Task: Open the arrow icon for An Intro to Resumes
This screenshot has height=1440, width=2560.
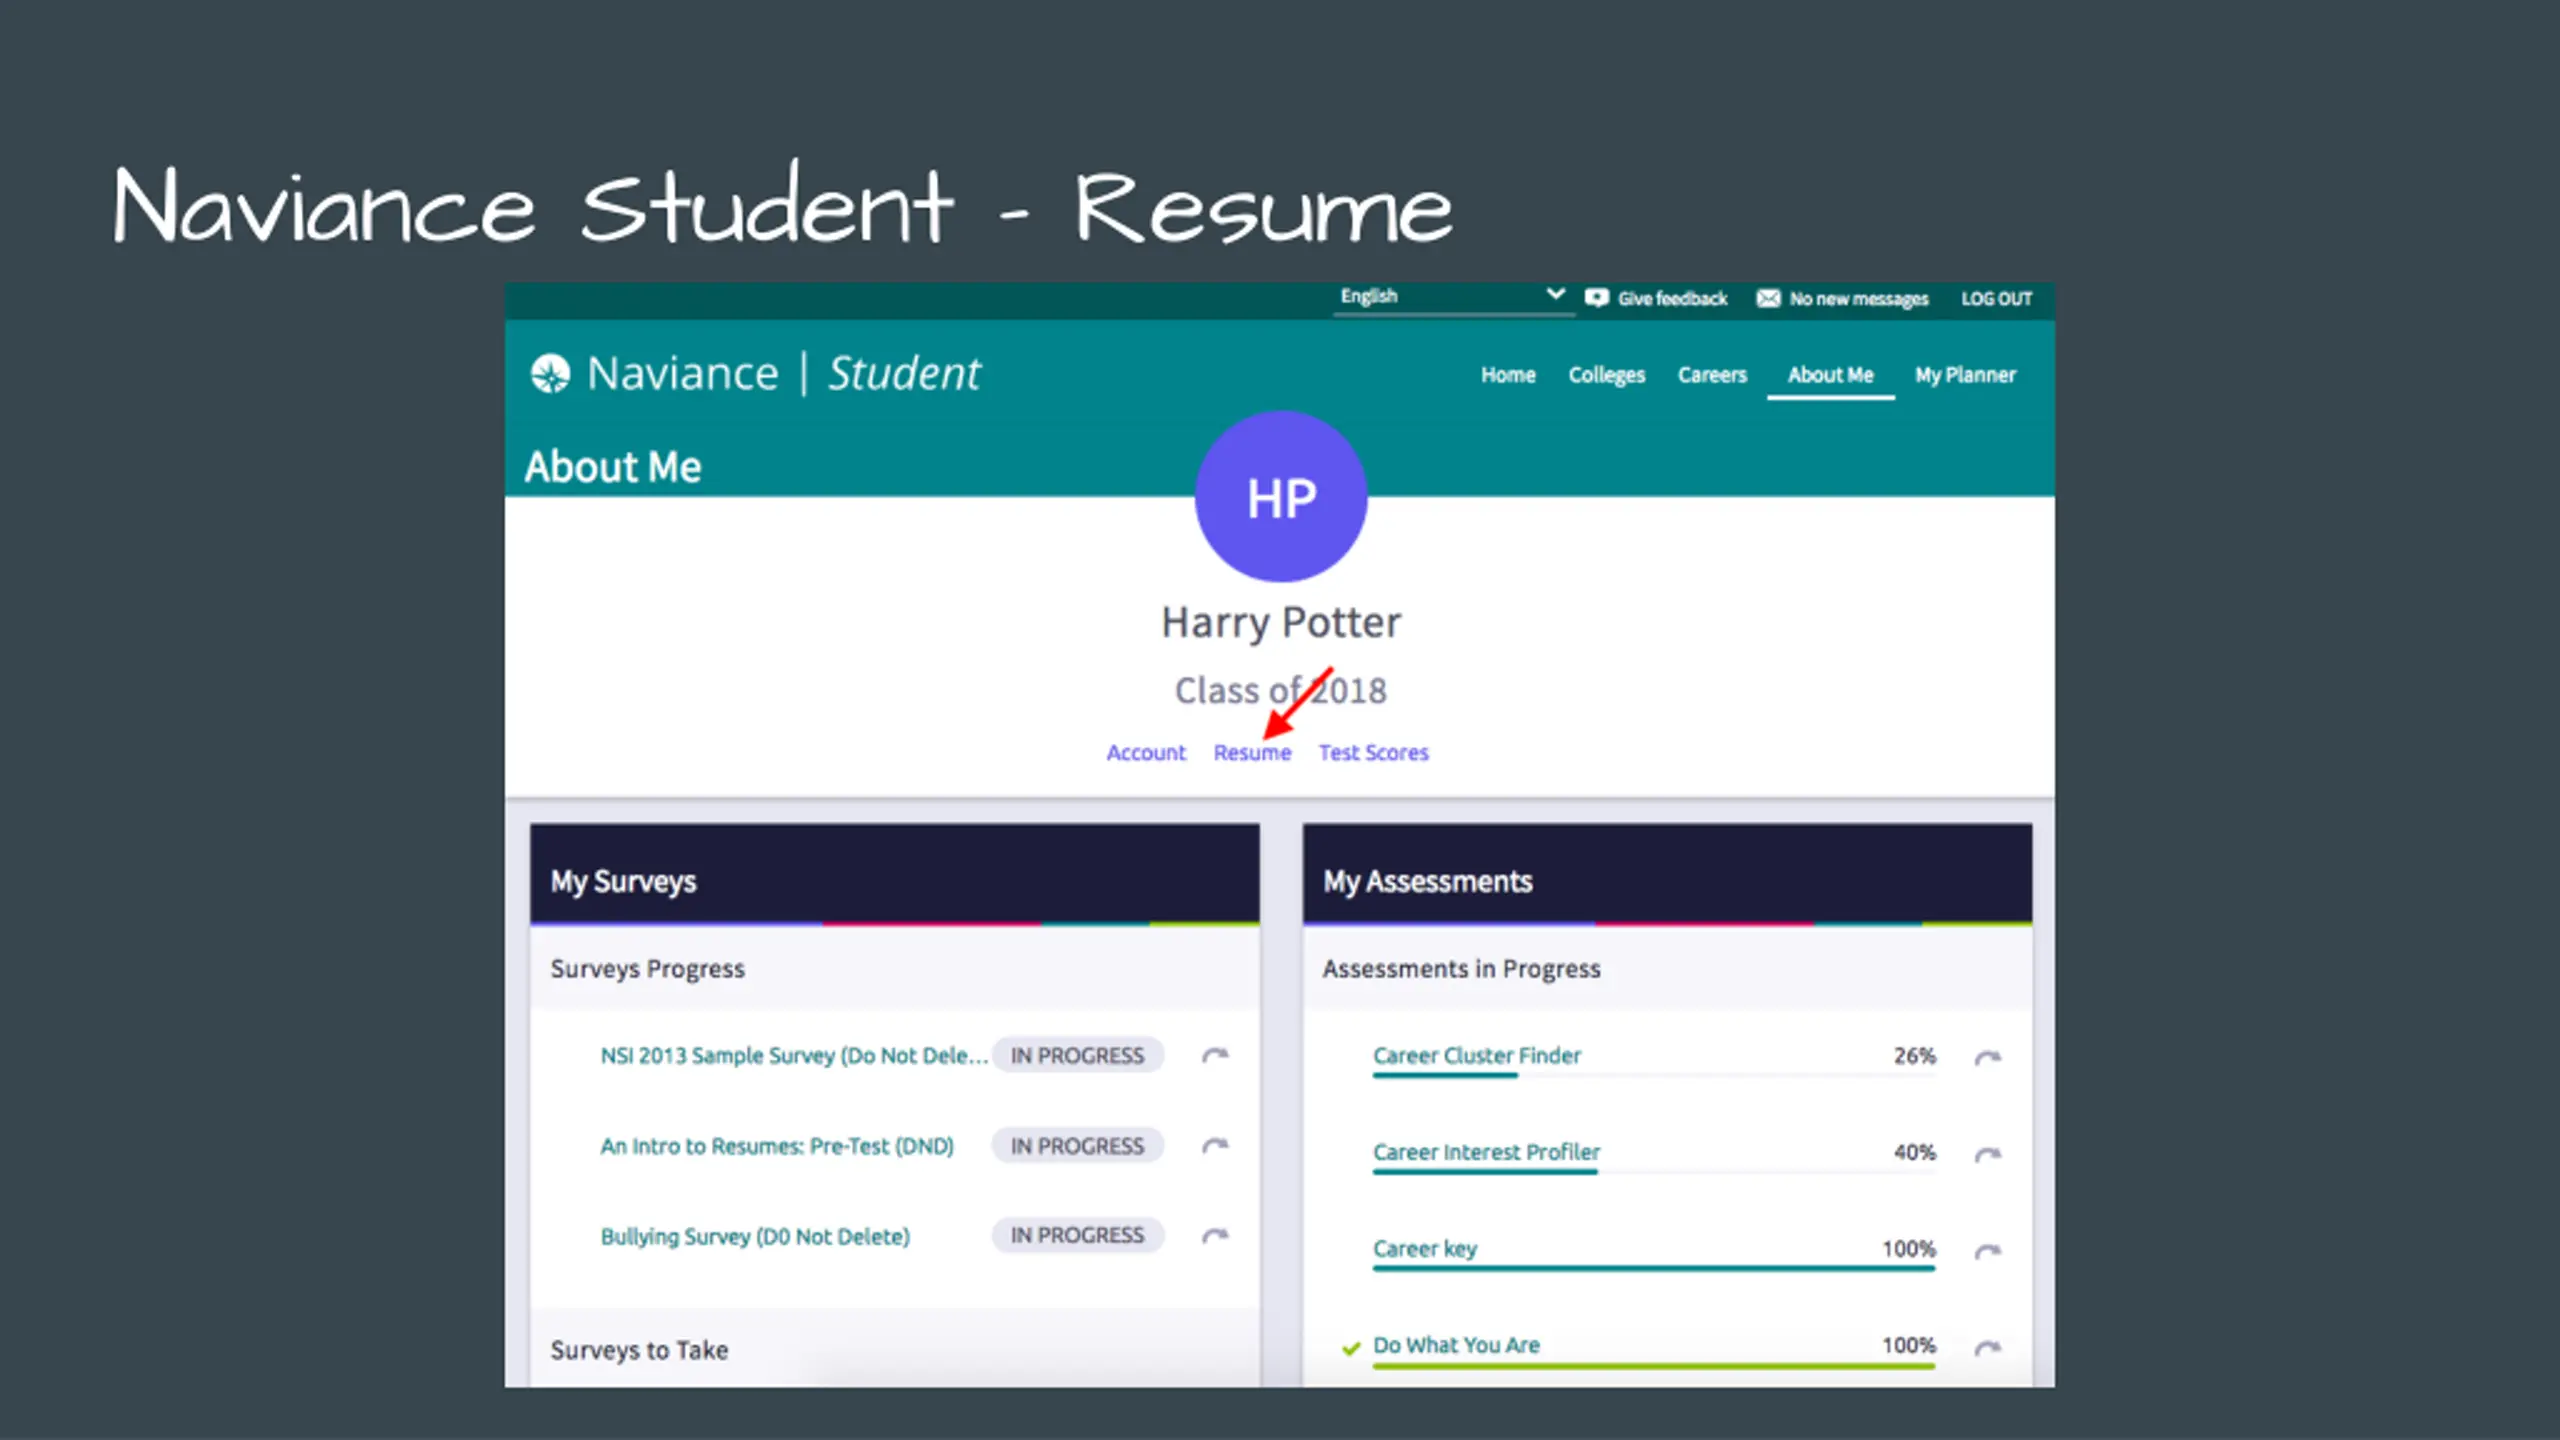Action: click(1215, 1145)
